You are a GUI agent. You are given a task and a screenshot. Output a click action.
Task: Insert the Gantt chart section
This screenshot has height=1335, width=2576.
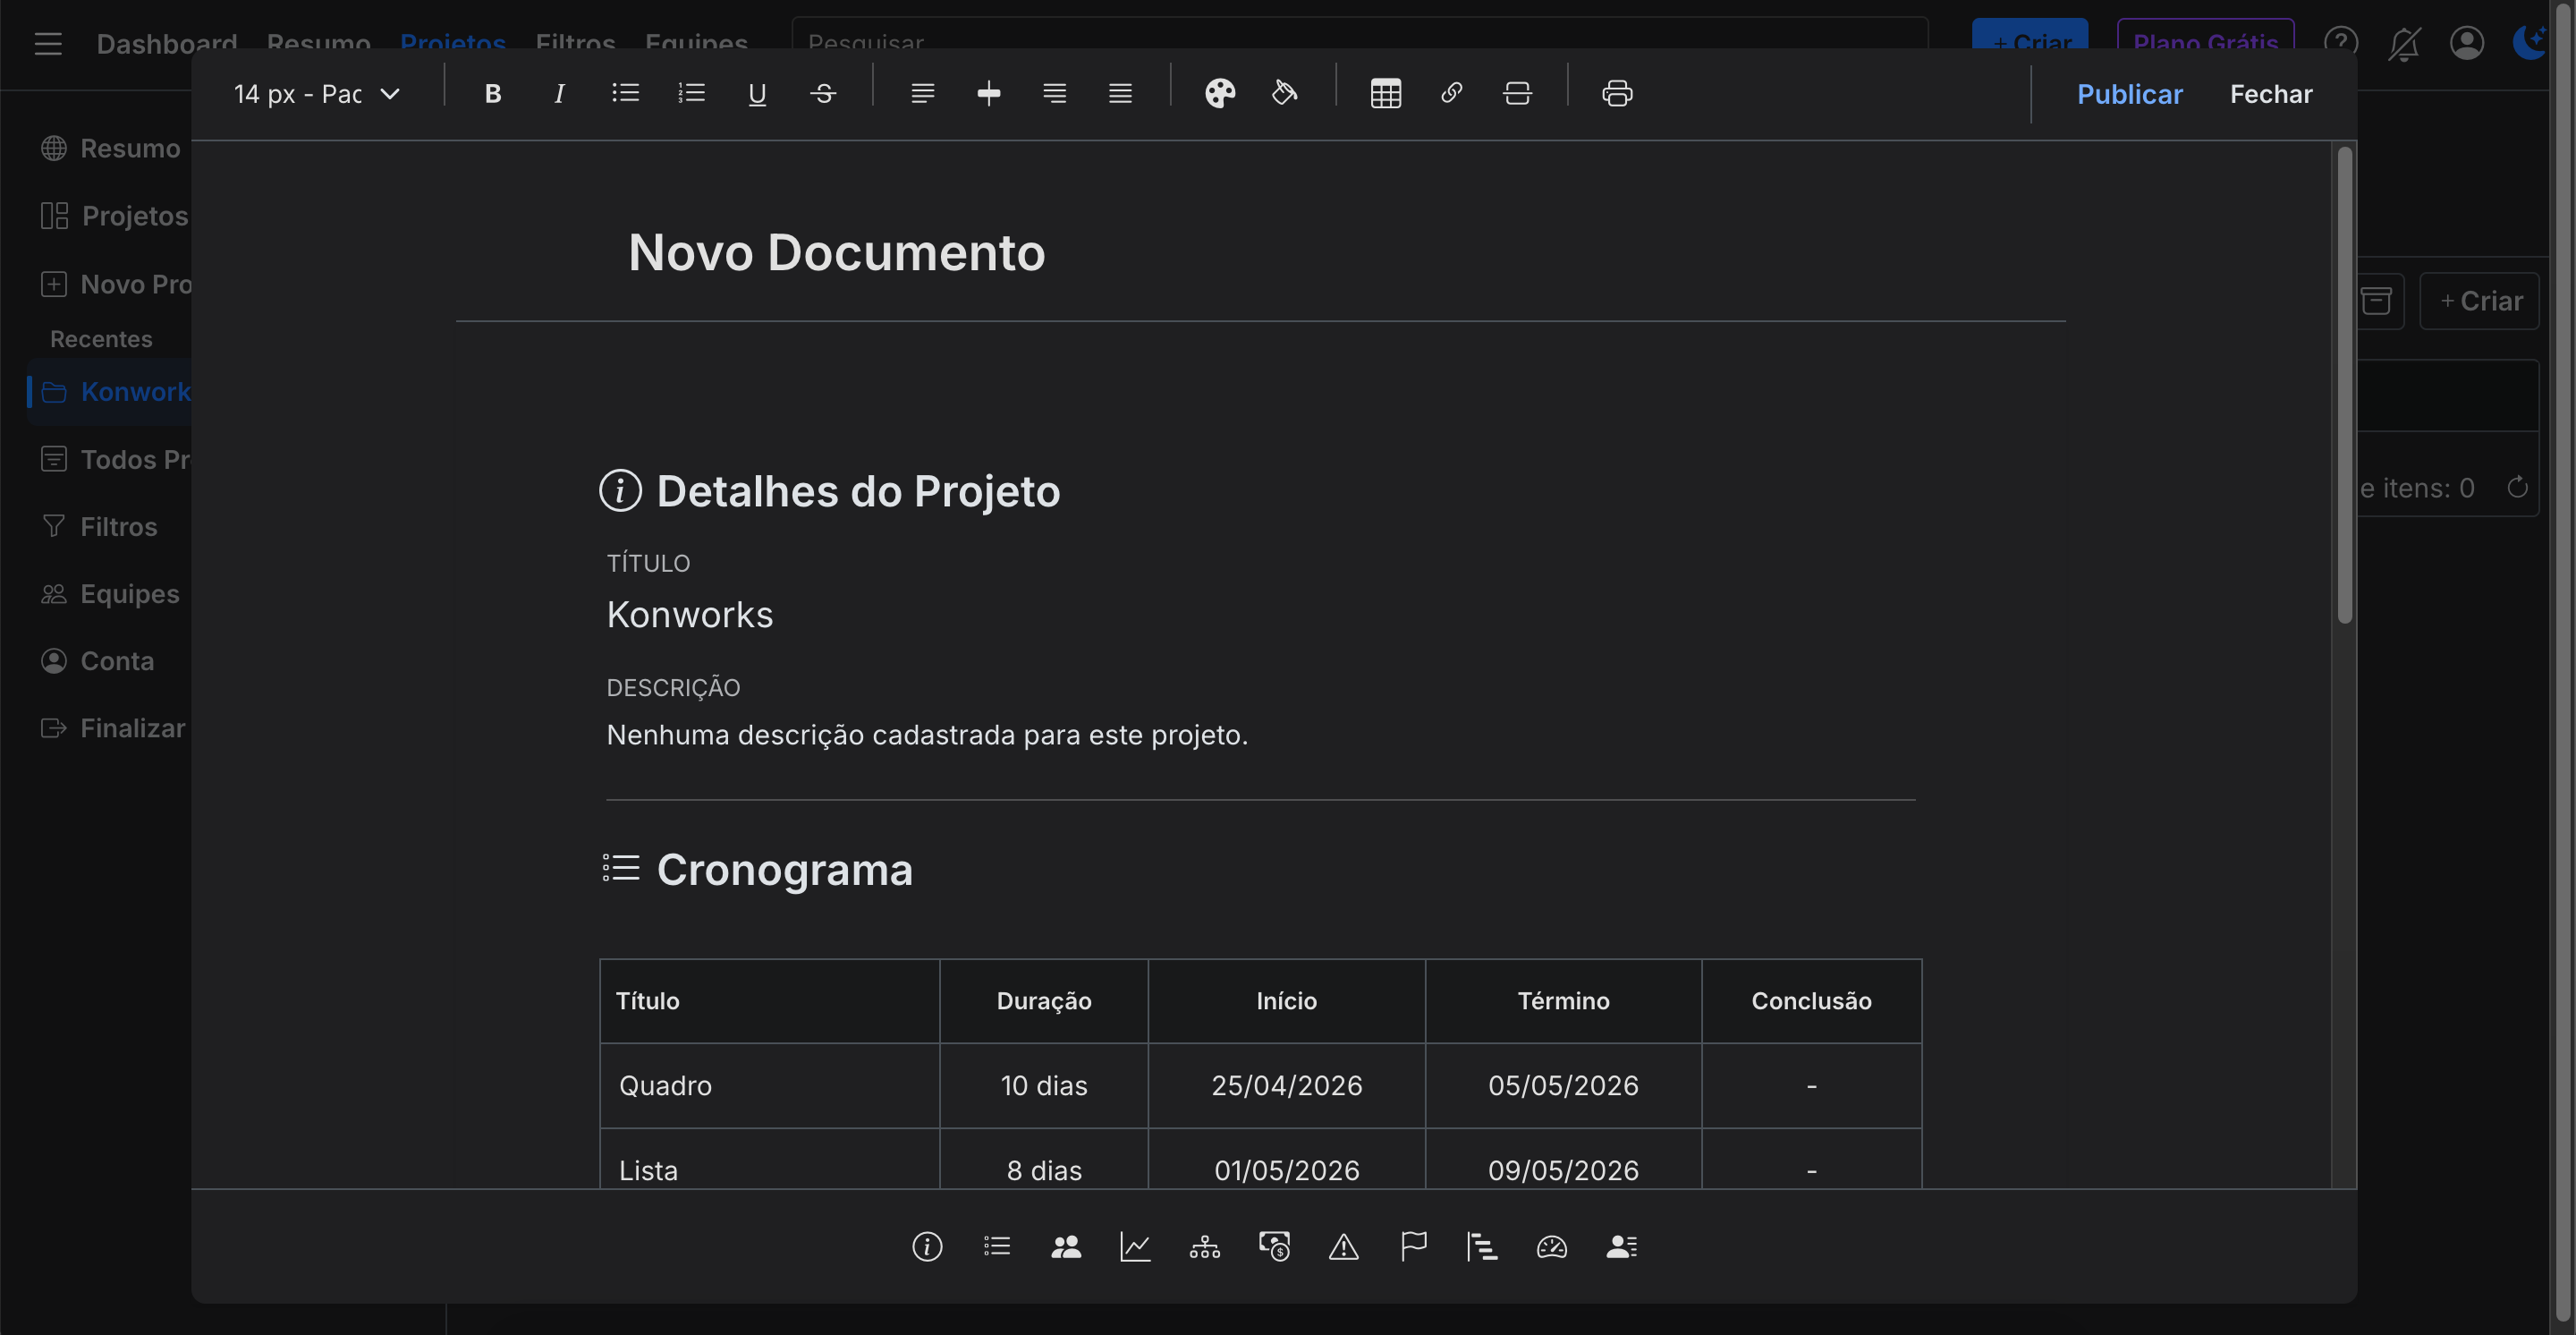(x=1482, y=1247)
